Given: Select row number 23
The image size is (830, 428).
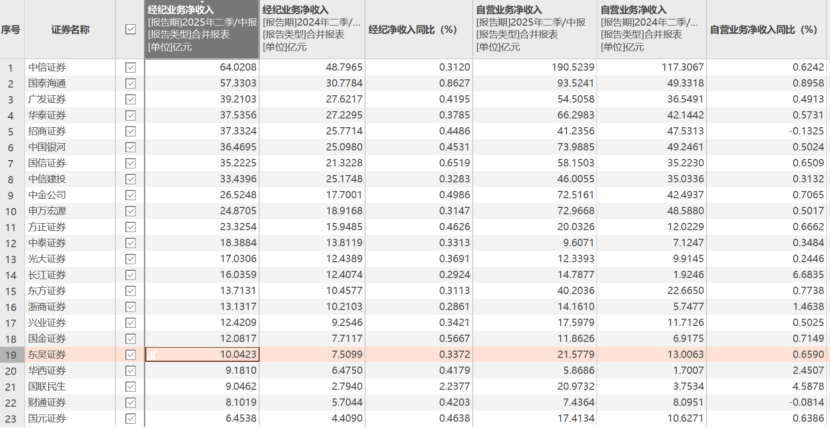Looking at the screenshot, I should (11, 418).
